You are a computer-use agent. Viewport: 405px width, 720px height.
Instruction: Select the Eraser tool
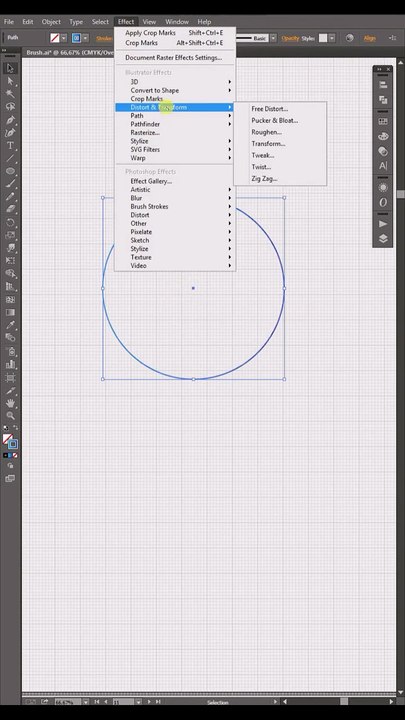tap(10, 209)
